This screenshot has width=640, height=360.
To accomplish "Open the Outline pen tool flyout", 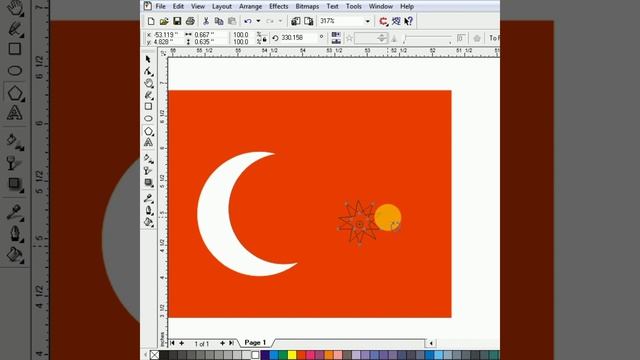I will click(x=148, y=211).
